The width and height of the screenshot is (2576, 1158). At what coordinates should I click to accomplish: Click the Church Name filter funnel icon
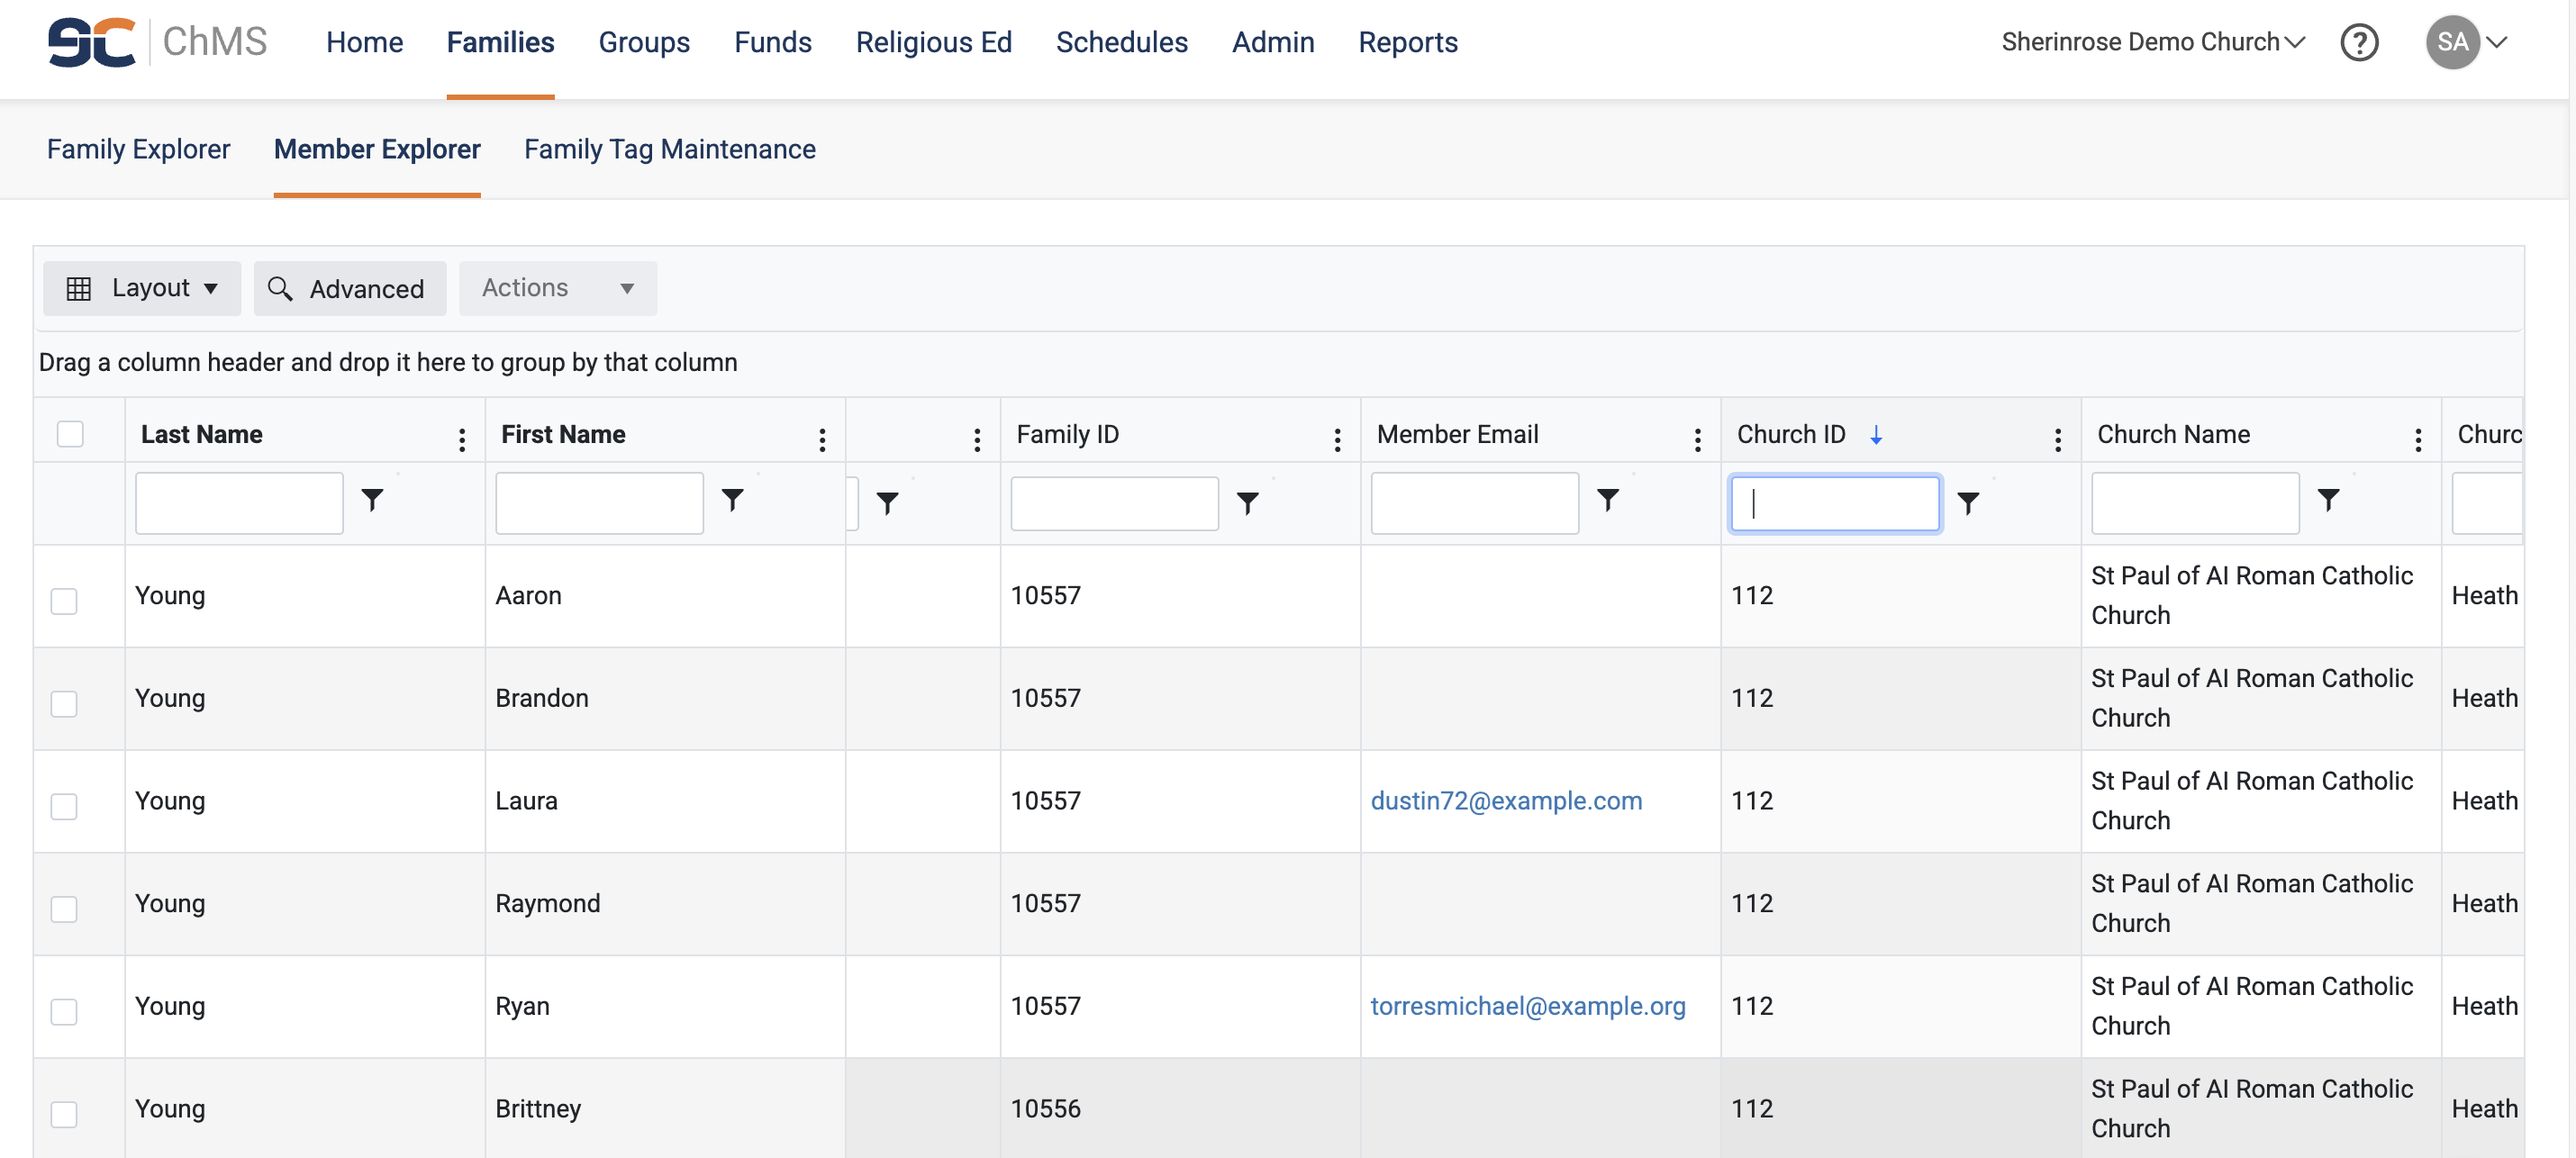coord(2328,500)
